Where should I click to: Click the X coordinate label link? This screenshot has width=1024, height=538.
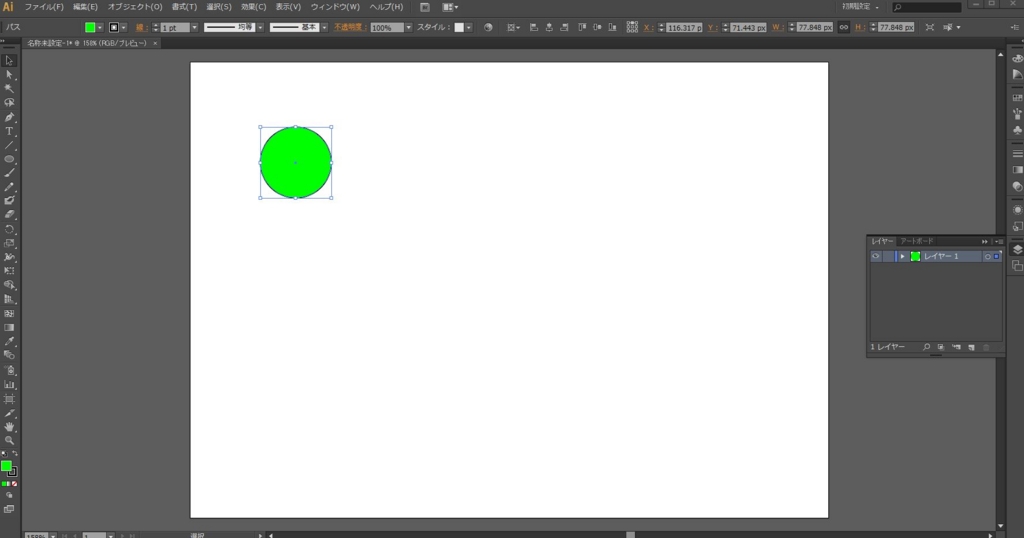[648, 27]
